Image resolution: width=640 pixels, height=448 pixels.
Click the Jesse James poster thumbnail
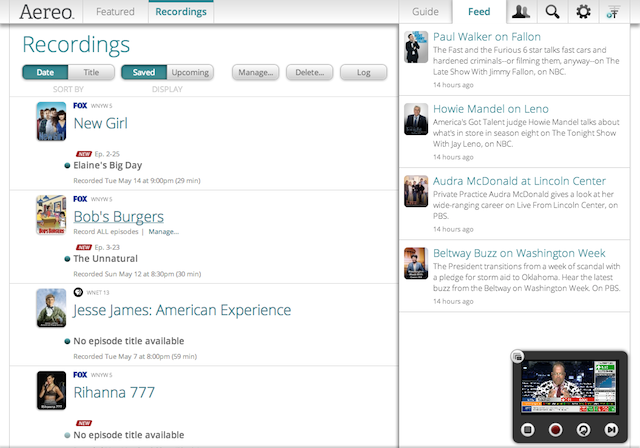tap(51, 308)
